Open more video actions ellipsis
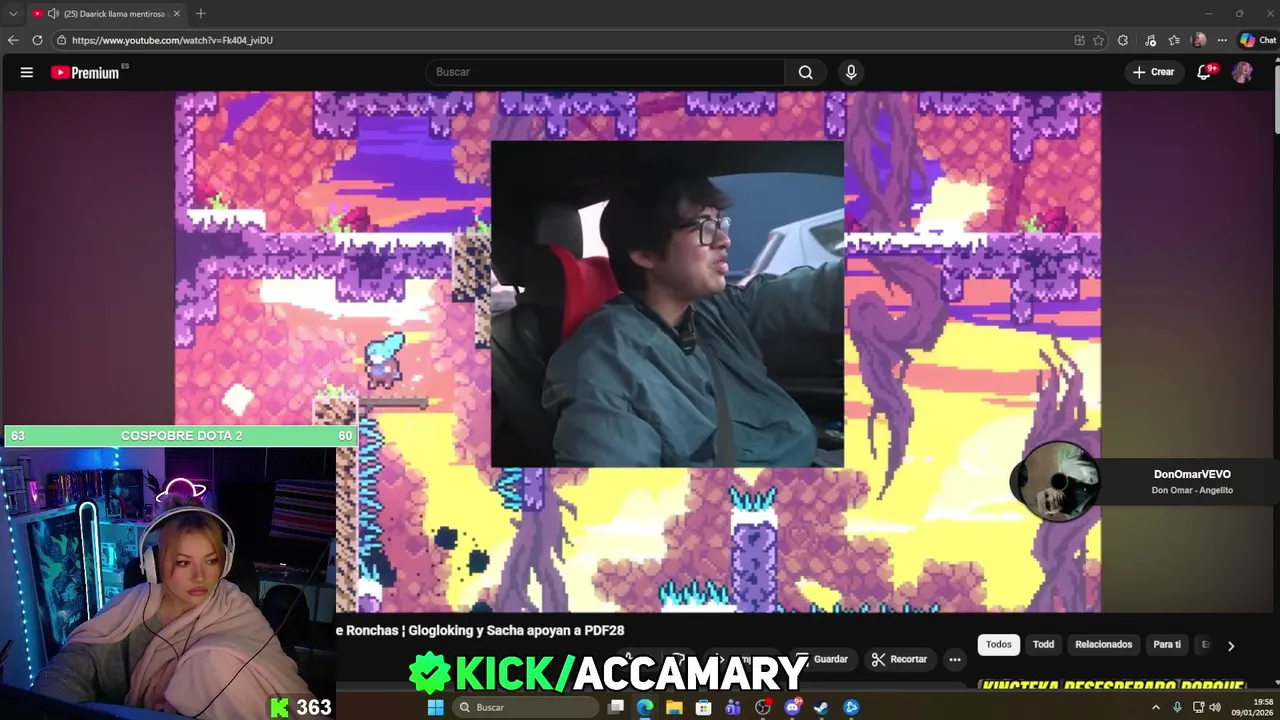This screenshot has width=1280, height=720. [955, 659]
